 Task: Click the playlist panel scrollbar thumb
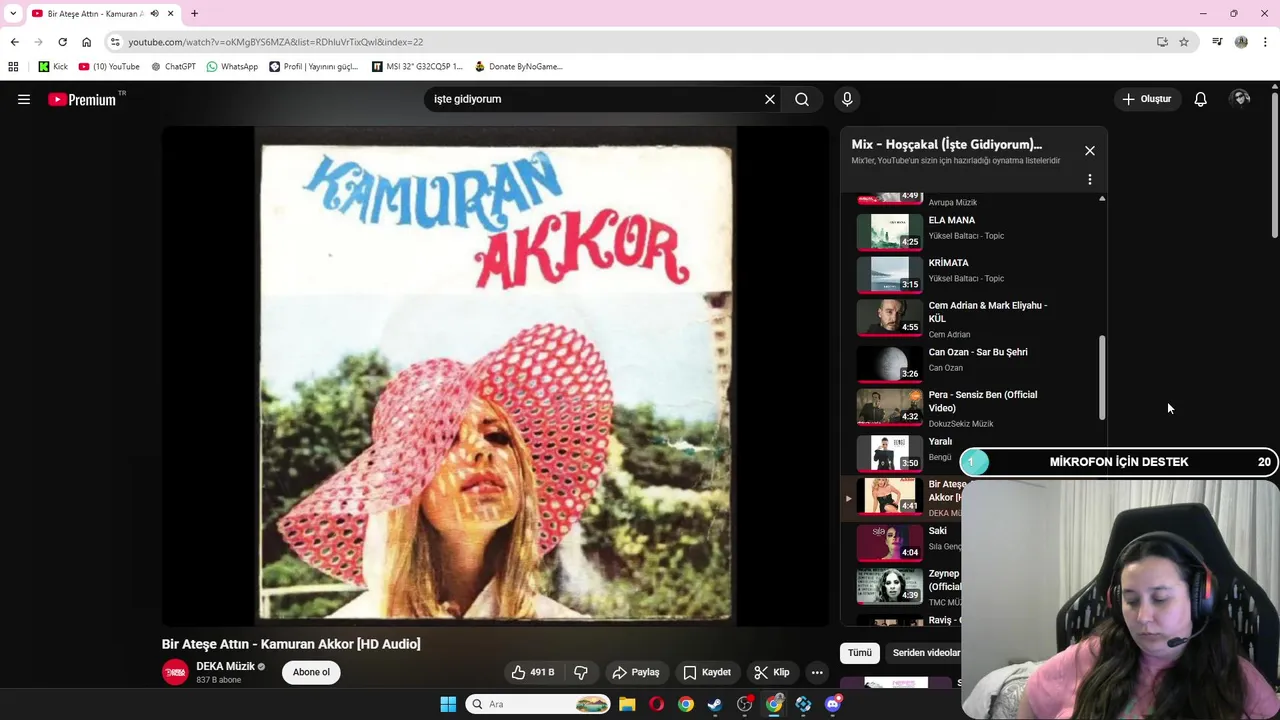pos(1102,377)
